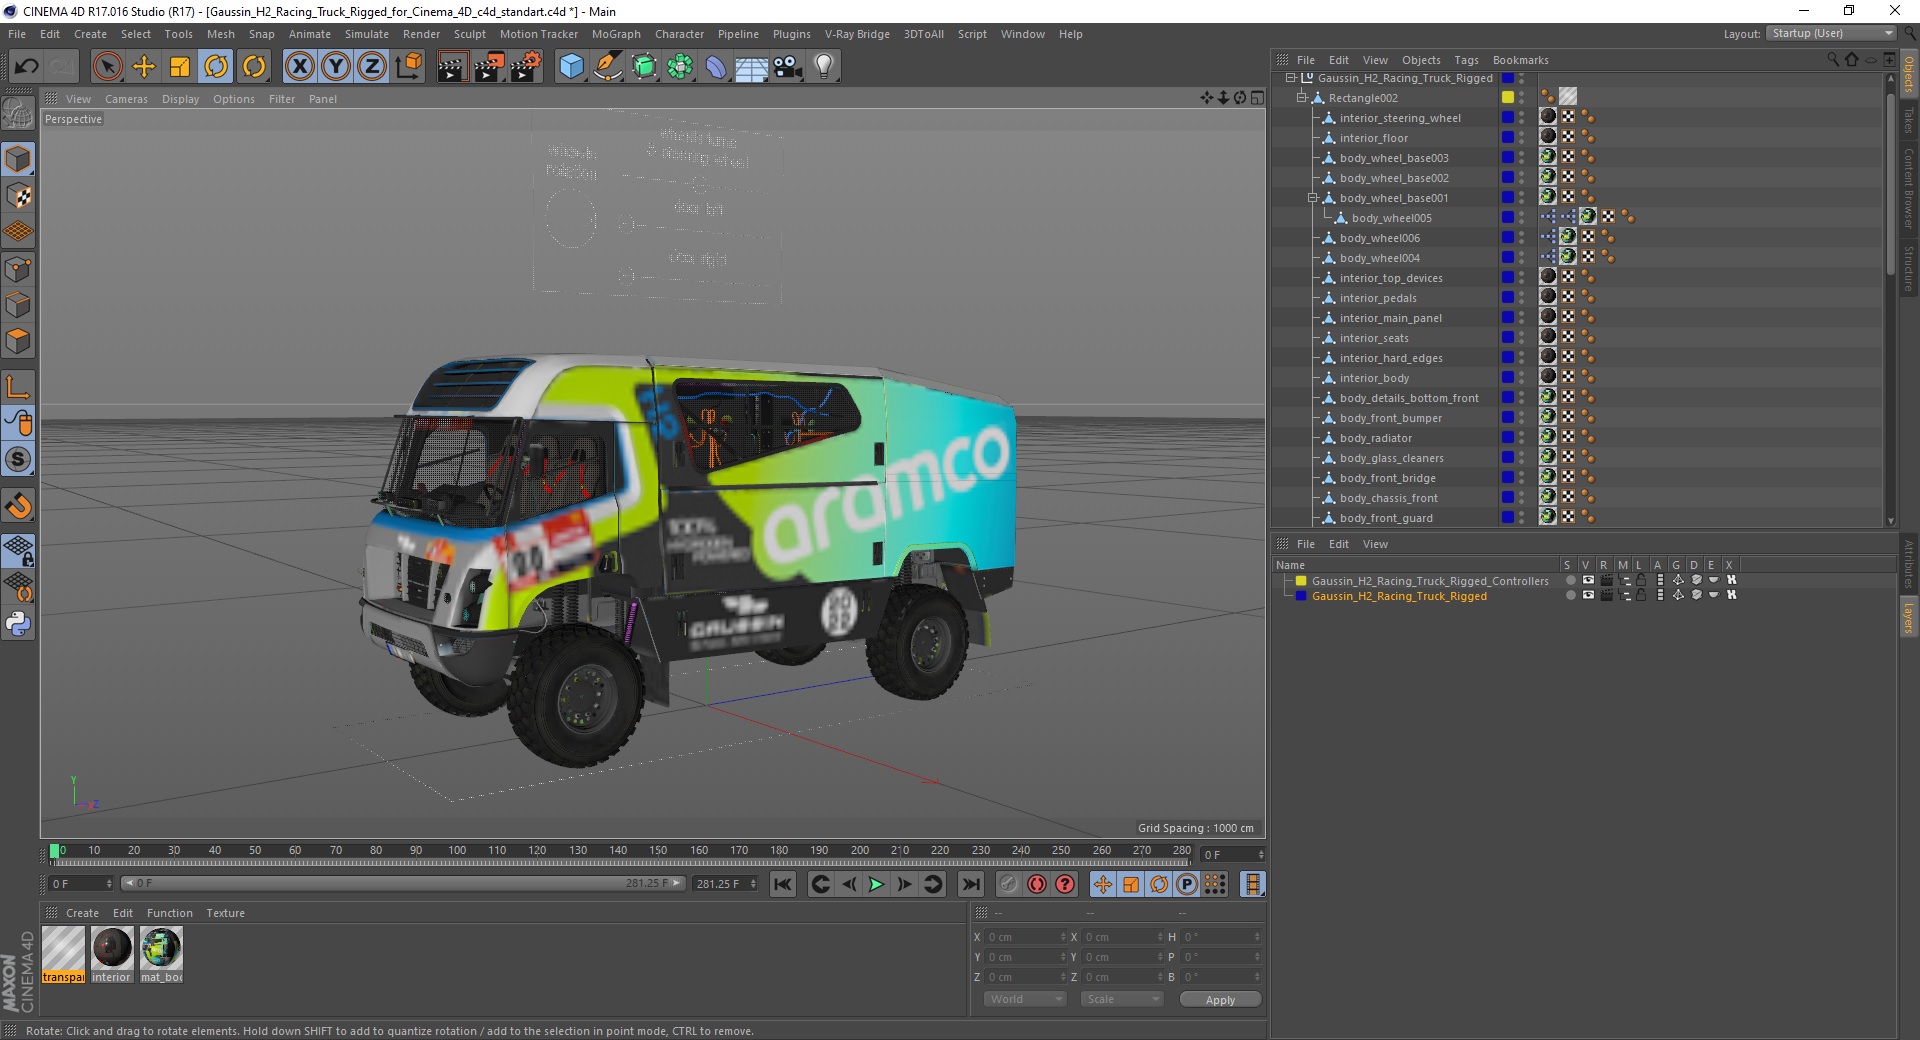Open the MoGraph menu
Image resolution: width=1920 pixels, height=1040 pixels.
point(616,34)
